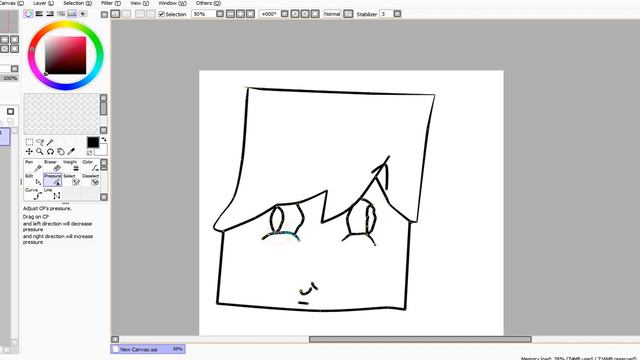Click tool tray scroll up arrow
This screenshot has height=360, width=640.
[x=104, y=162]
